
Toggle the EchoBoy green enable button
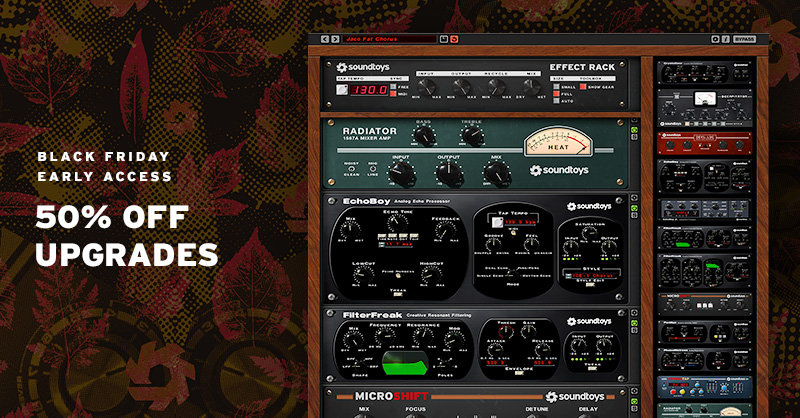tap(635, 208)
